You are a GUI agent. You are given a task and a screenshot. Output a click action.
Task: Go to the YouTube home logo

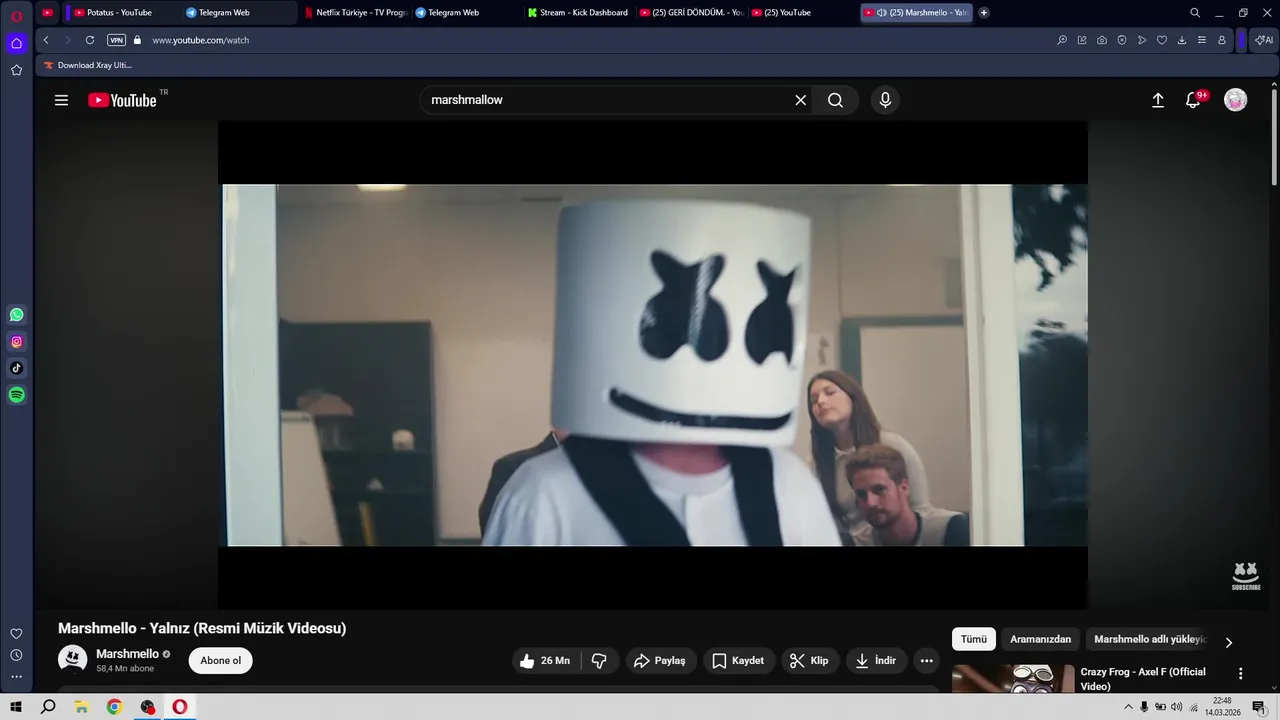122,100
